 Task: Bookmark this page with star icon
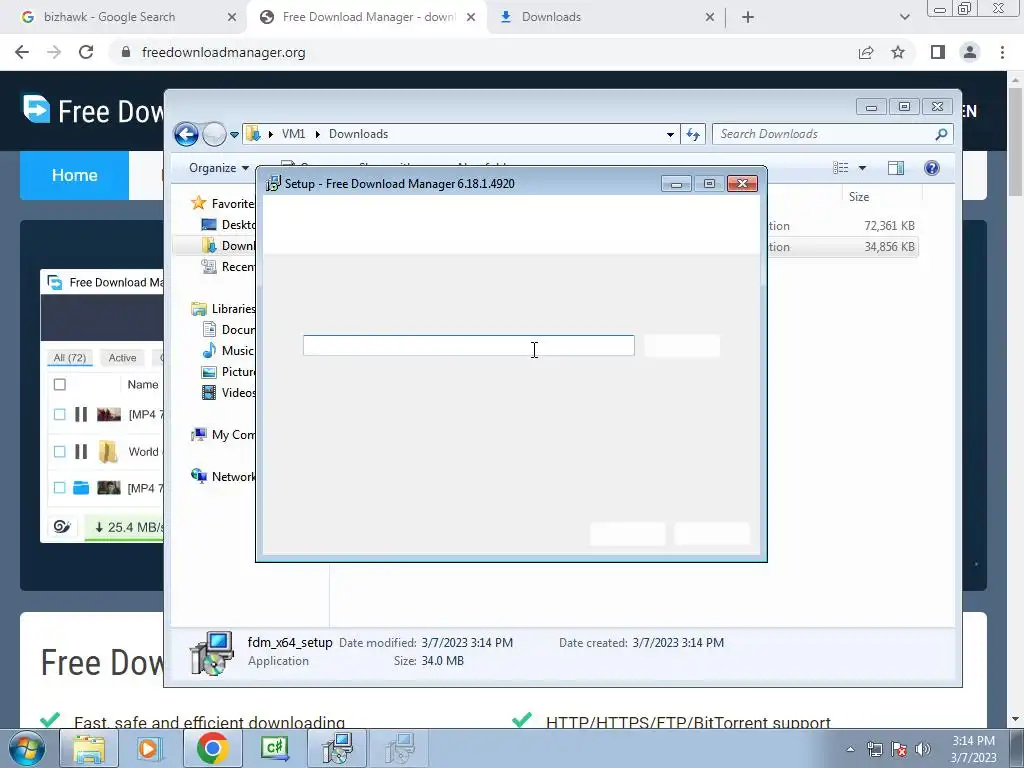pos(898,52)
